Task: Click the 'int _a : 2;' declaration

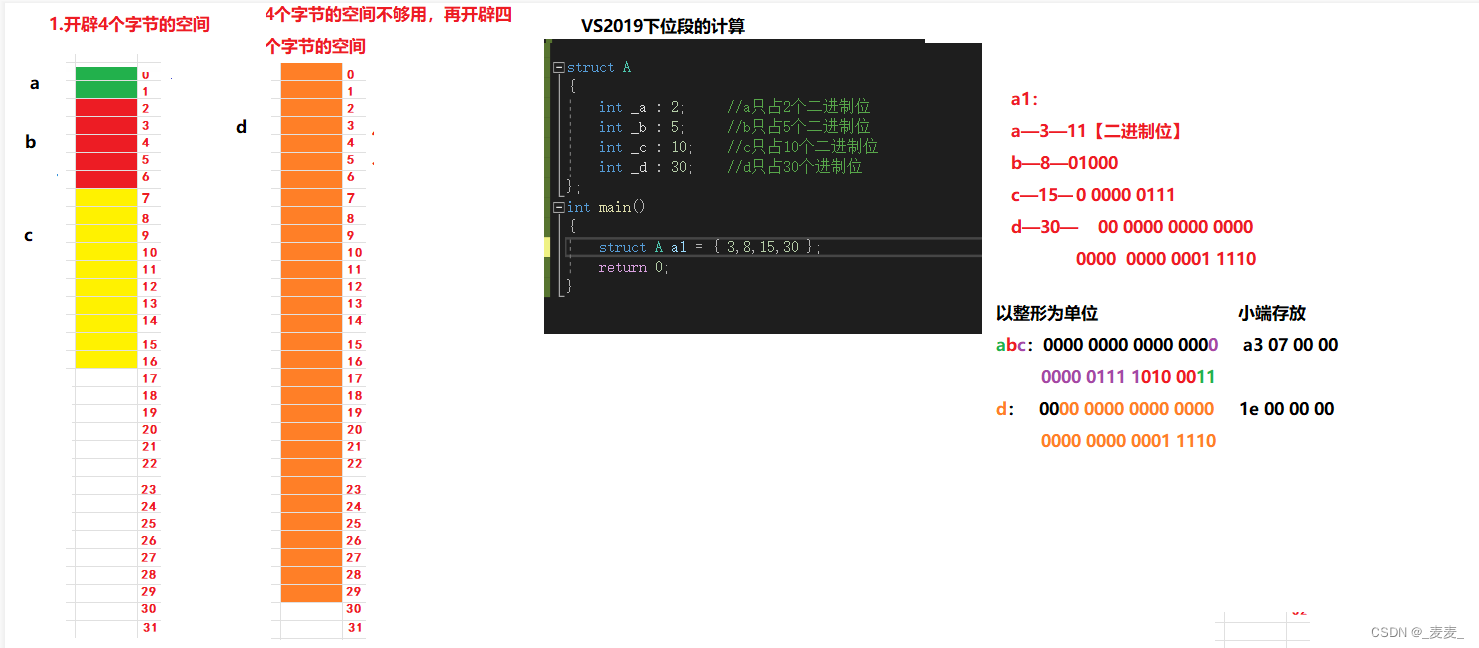Action: tap(641, 108)
